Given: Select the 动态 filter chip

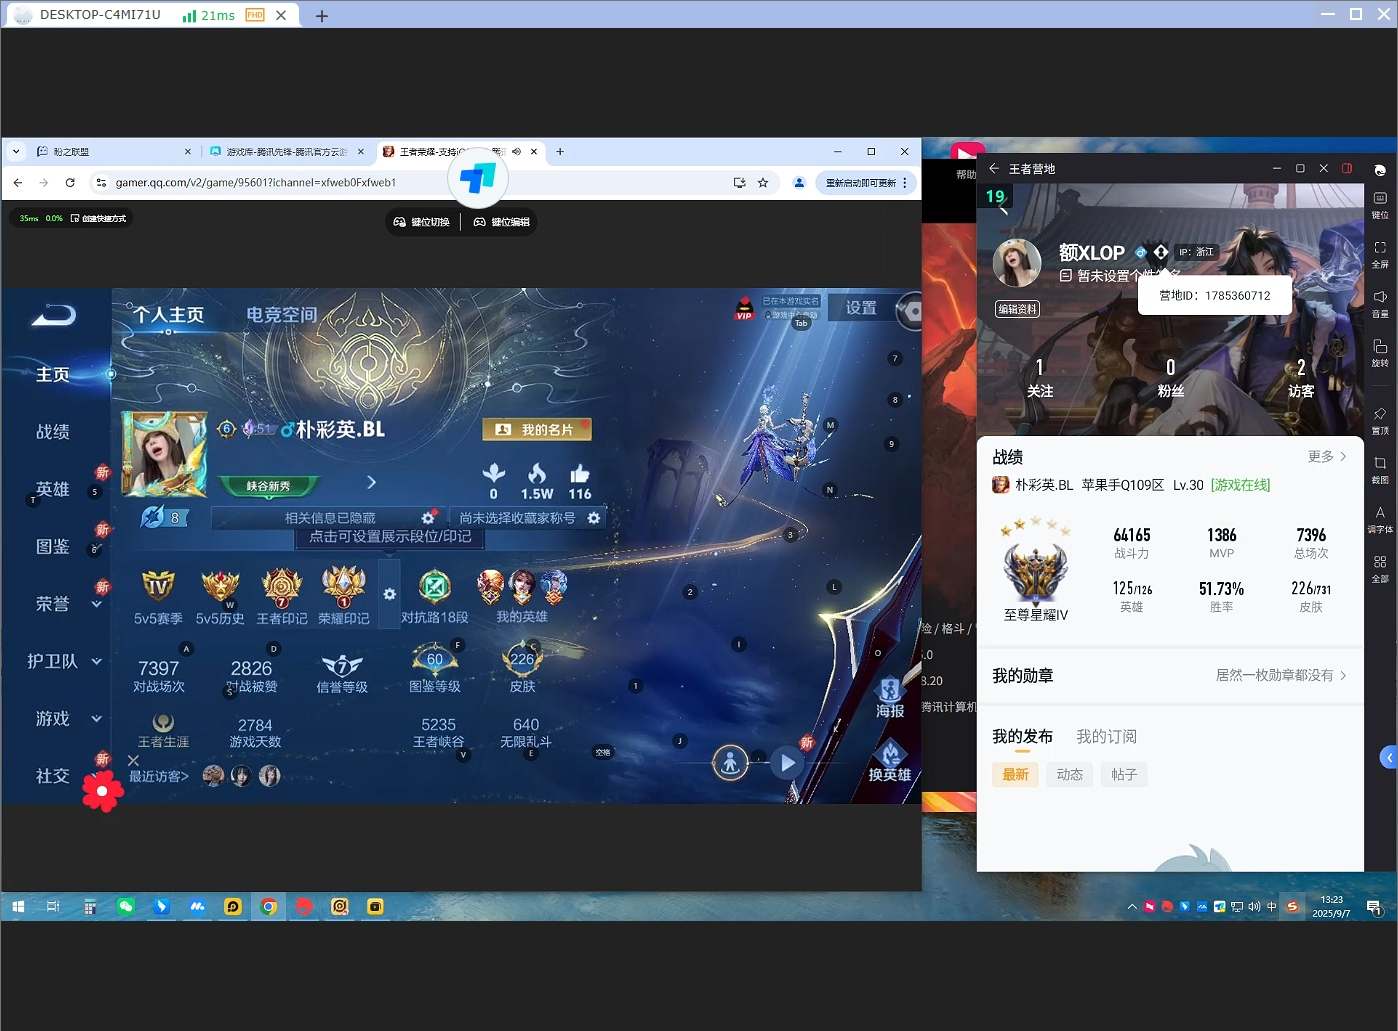Looking at the screenshot, I should (x=1069, y=775).
